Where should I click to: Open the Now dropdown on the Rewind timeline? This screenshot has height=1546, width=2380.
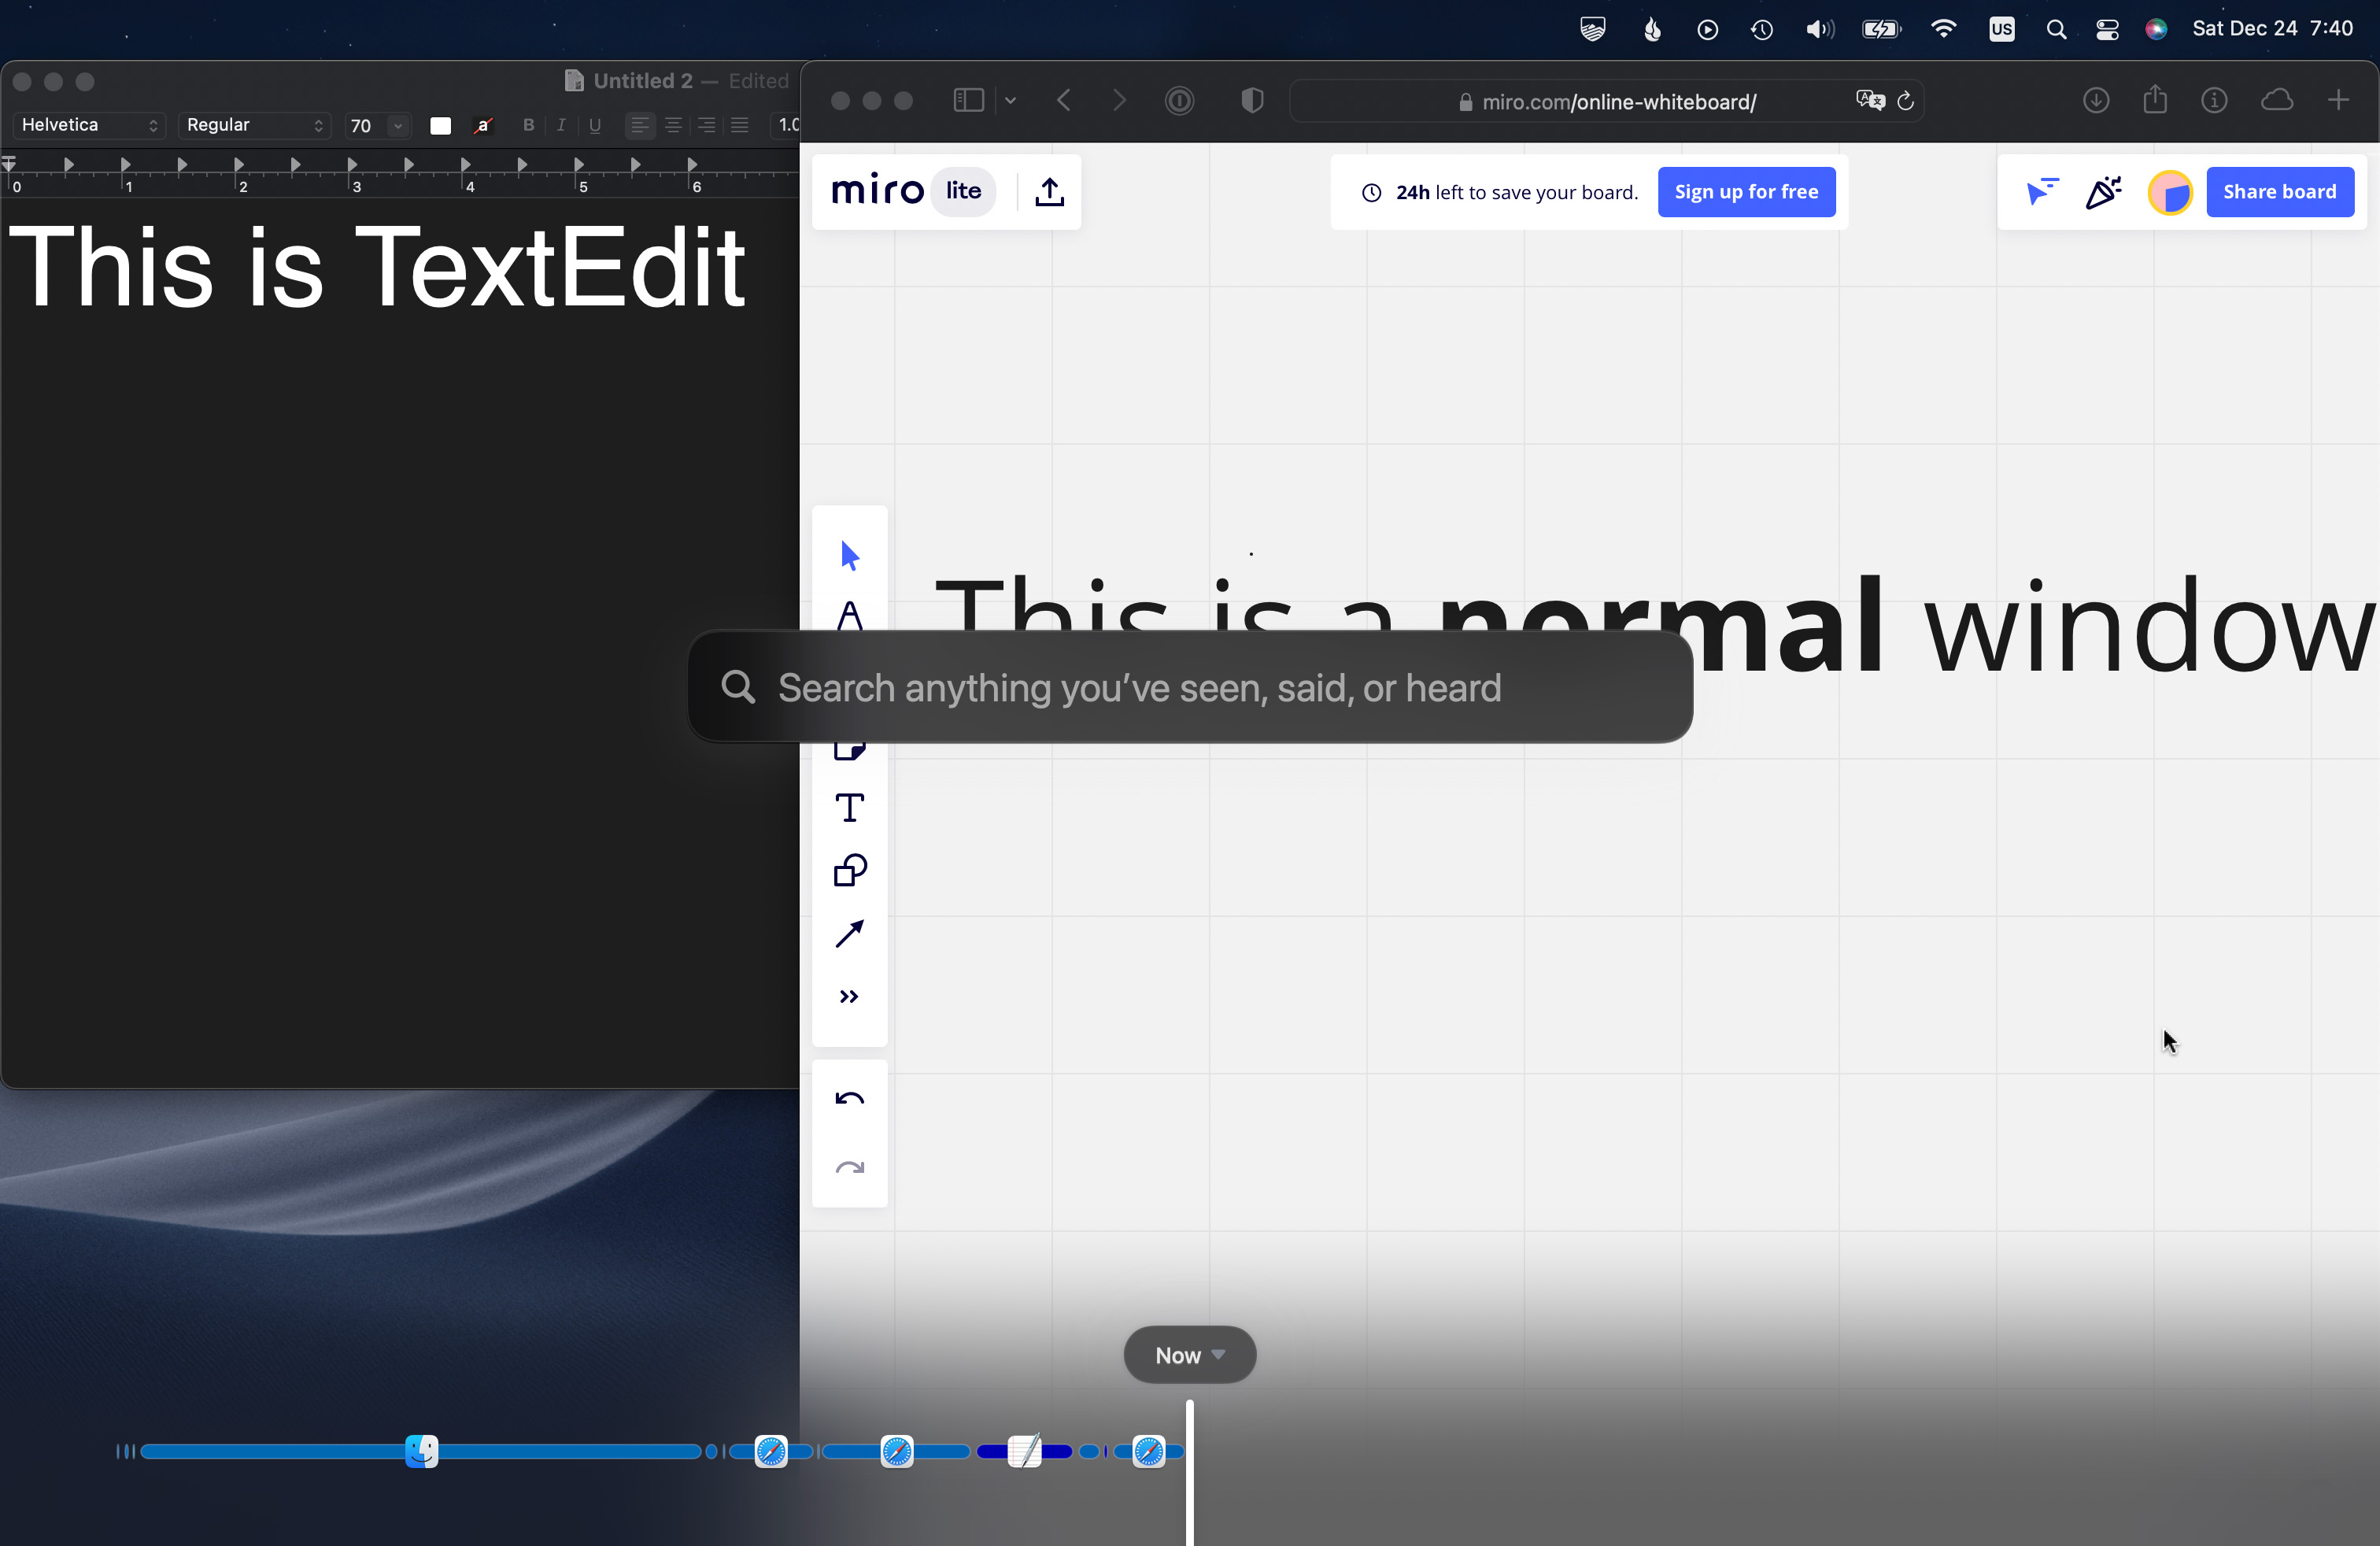coord(1189,1355)
